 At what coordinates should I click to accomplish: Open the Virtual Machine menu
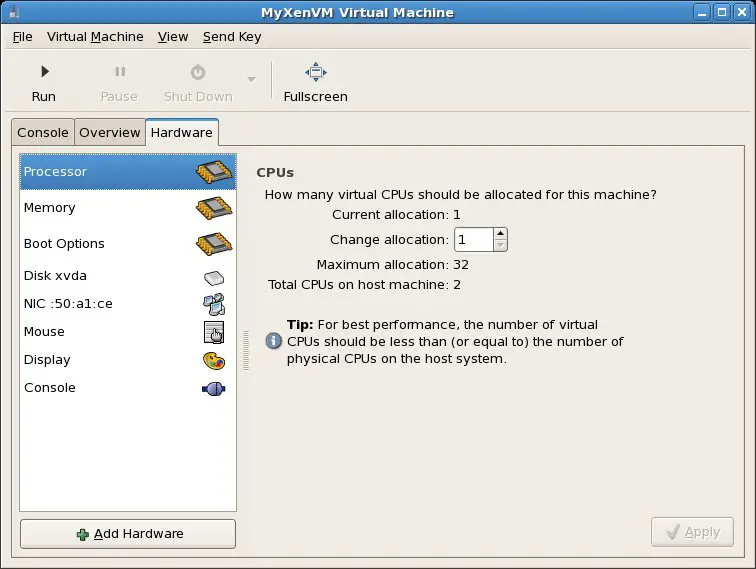point(95,37)
